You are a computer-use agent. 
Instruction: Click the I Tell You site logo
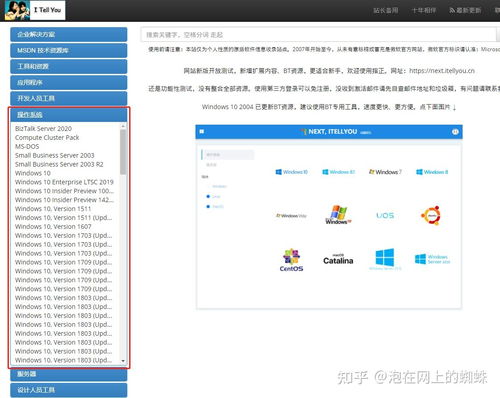(35, 10)
